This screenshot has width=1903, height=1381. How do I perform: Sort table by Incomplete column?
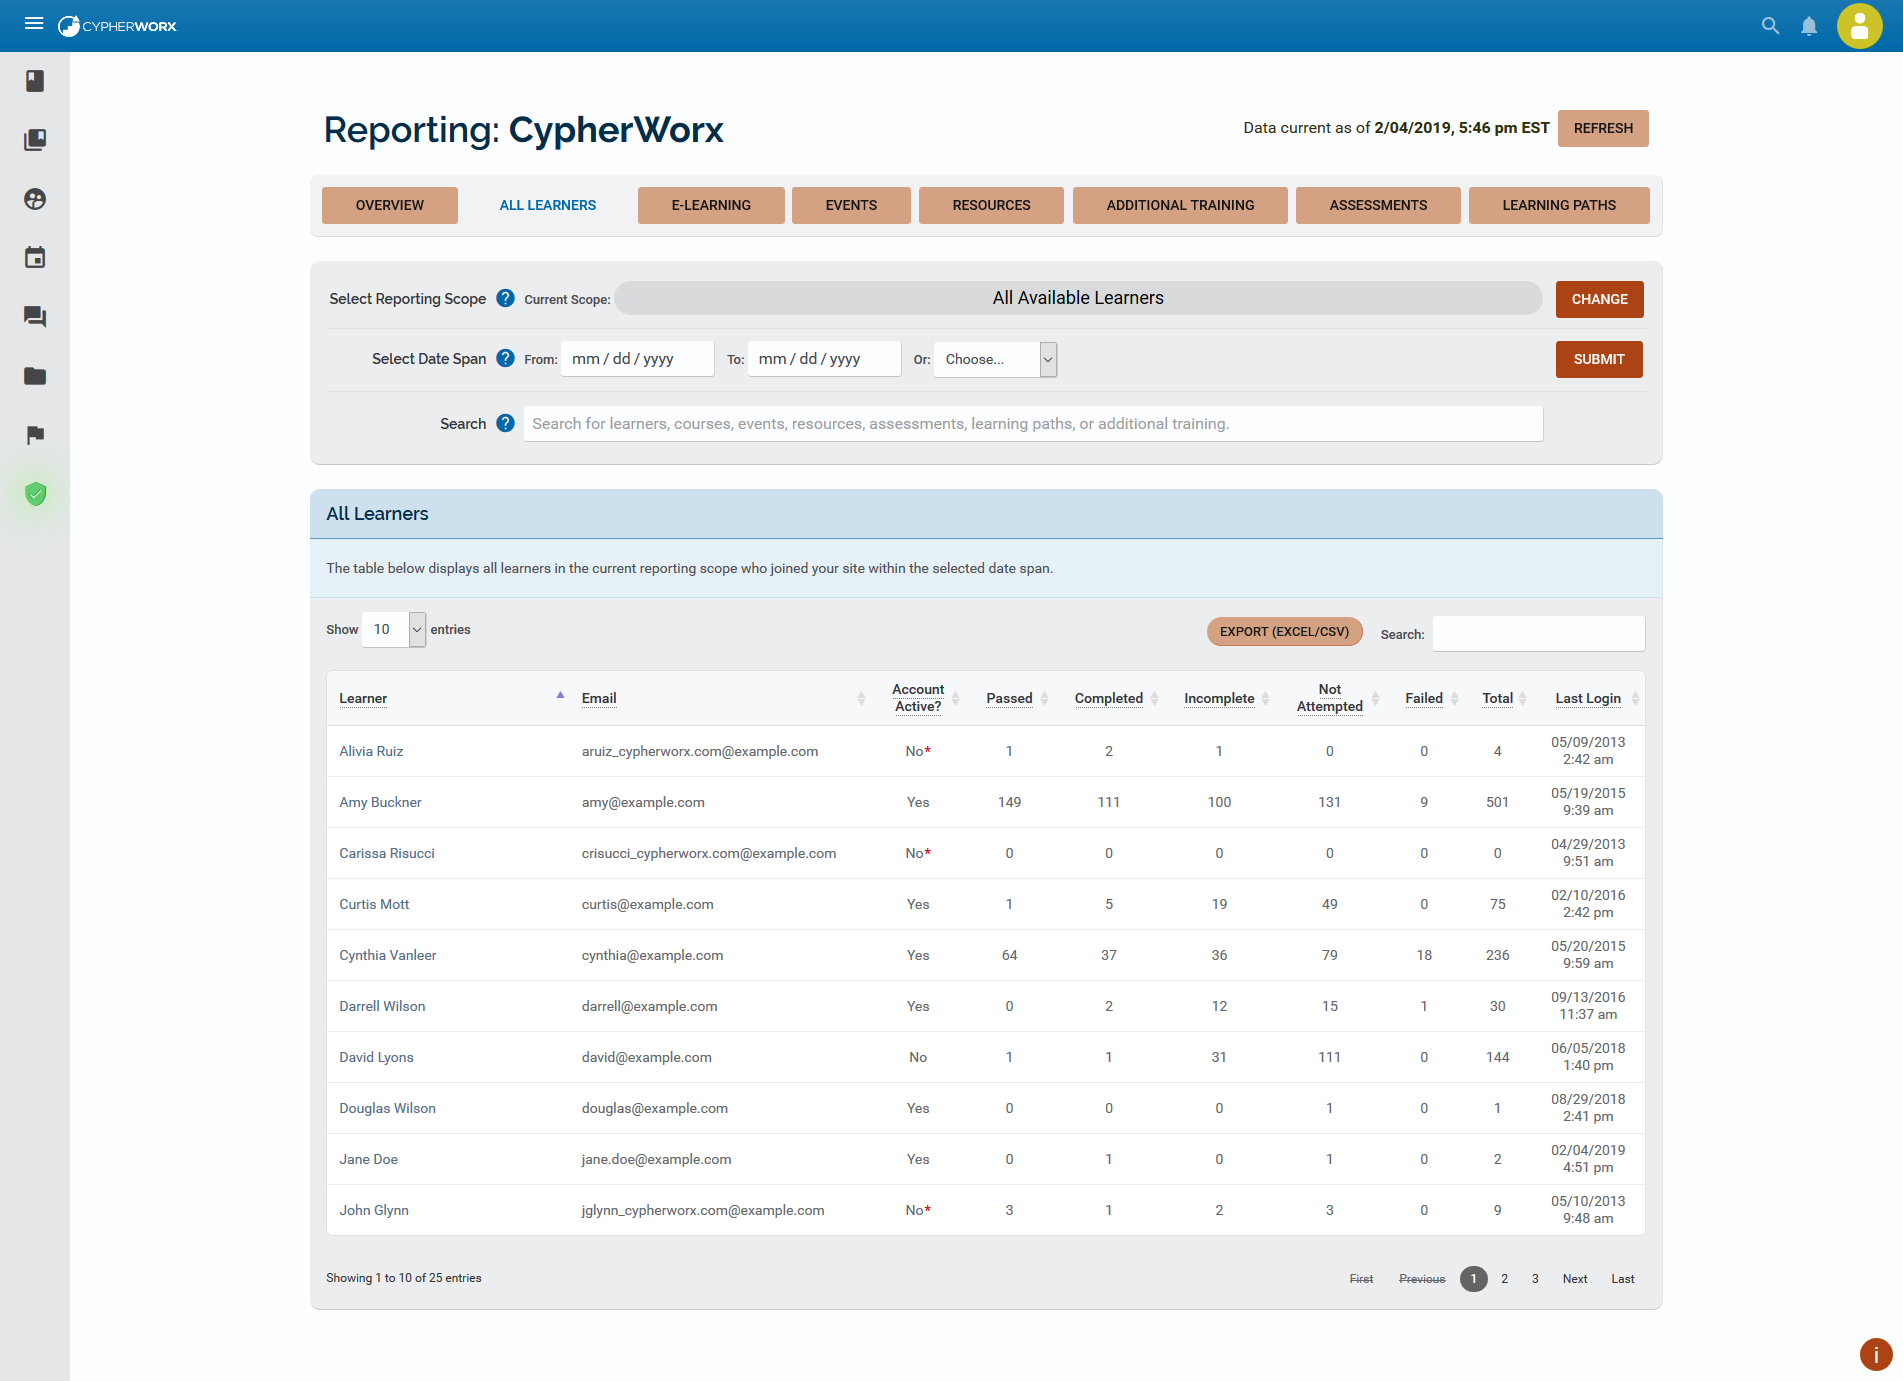[1220, 698]
